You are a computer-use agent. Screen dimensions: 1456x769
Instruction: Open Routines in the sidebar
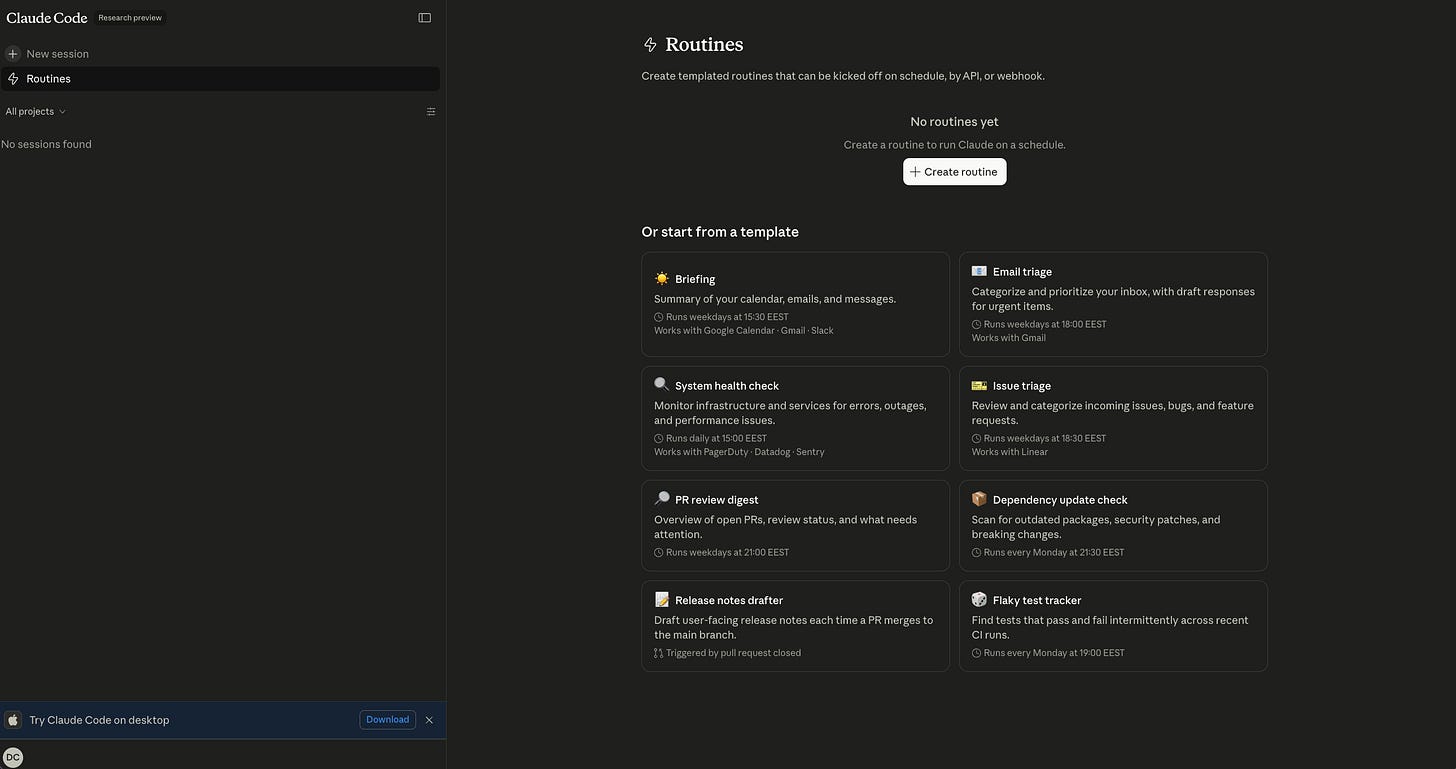point(220,79)
